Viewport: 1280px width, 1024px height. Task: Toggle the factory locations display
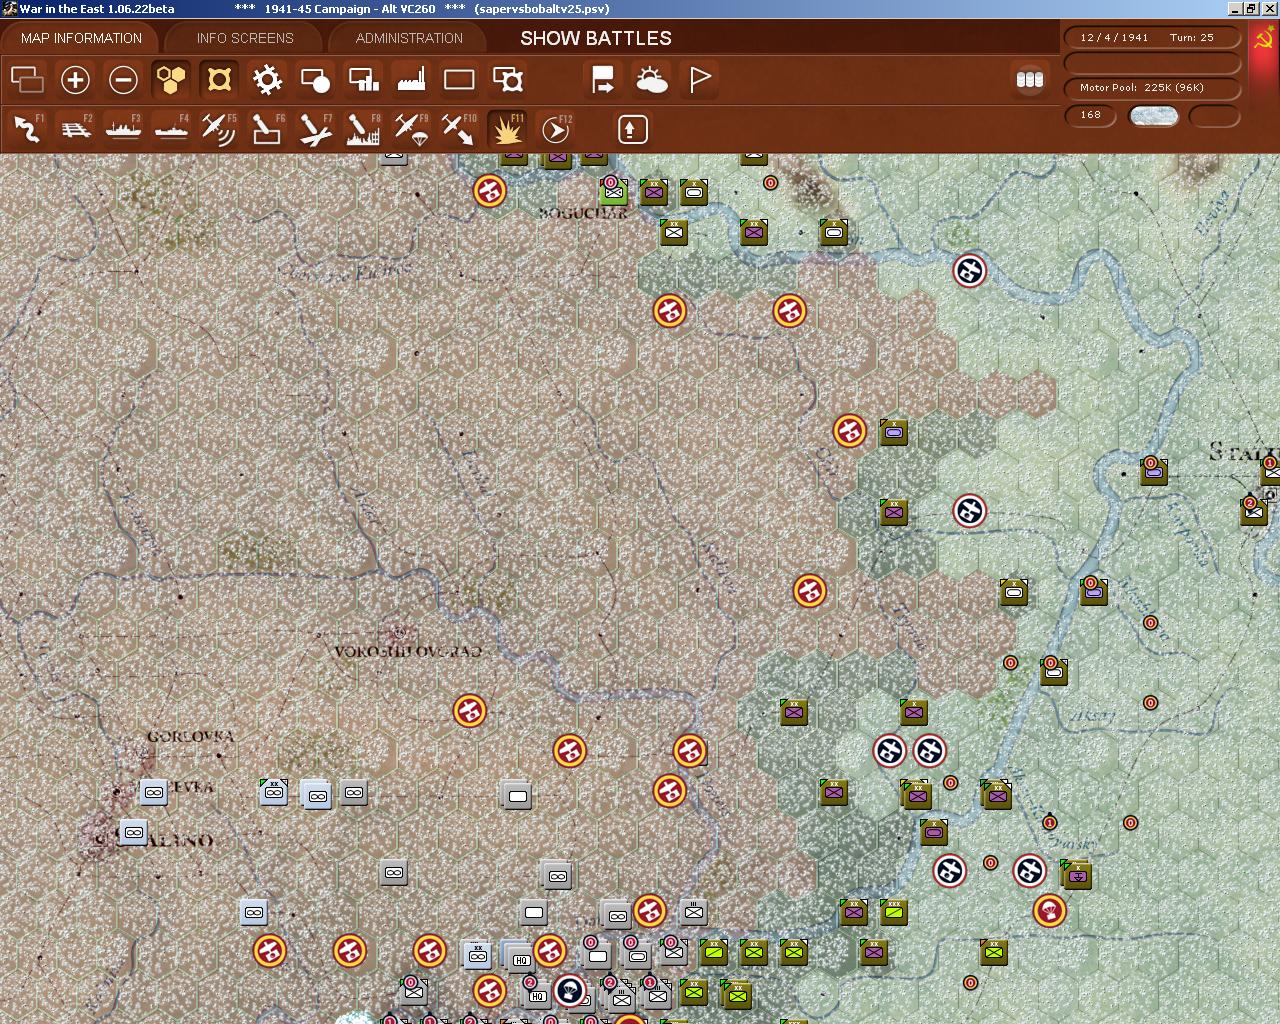click(411, 80)
